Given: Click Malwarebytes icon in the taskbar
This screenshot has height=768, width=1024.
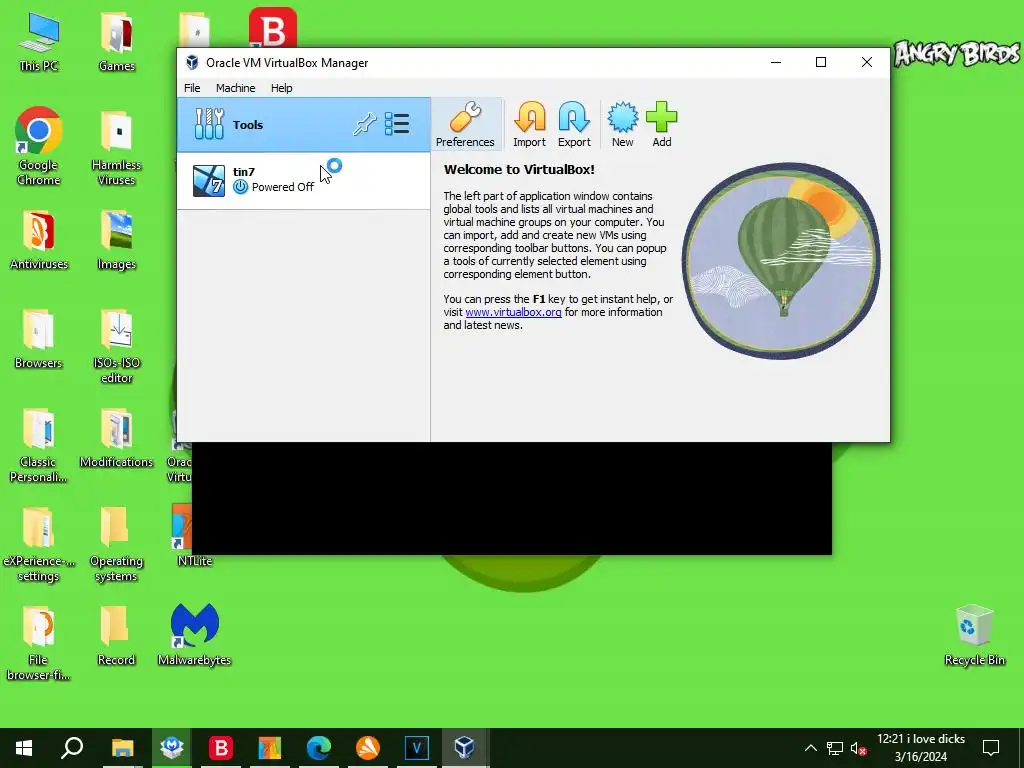Looking at the screenshot, I should tap(172, 748).
